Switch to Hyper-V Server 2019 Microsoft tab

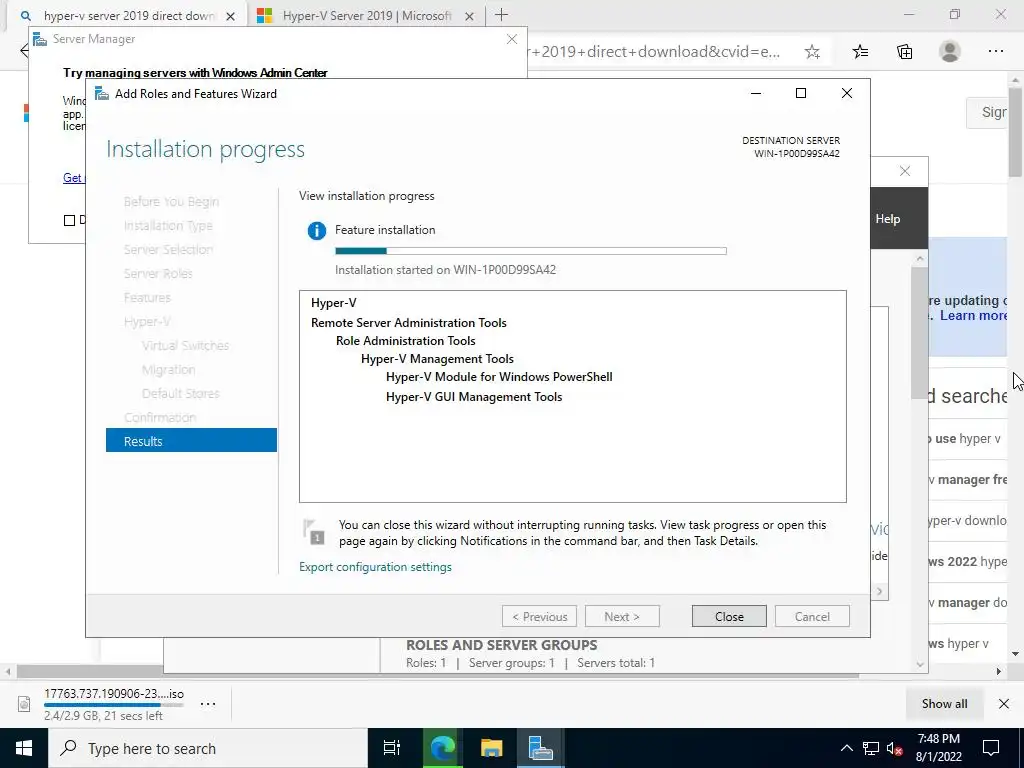367,16
